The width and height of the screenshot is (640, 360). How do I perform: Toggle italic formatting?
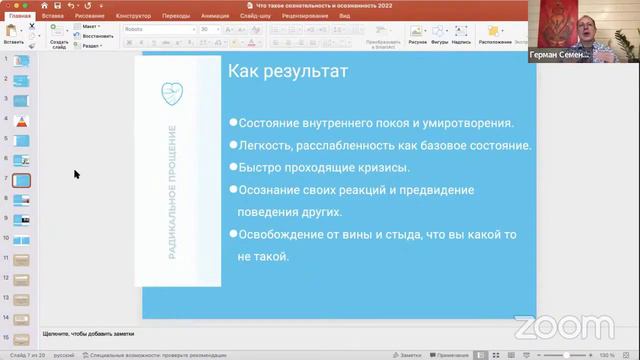[x=141, y=43]
